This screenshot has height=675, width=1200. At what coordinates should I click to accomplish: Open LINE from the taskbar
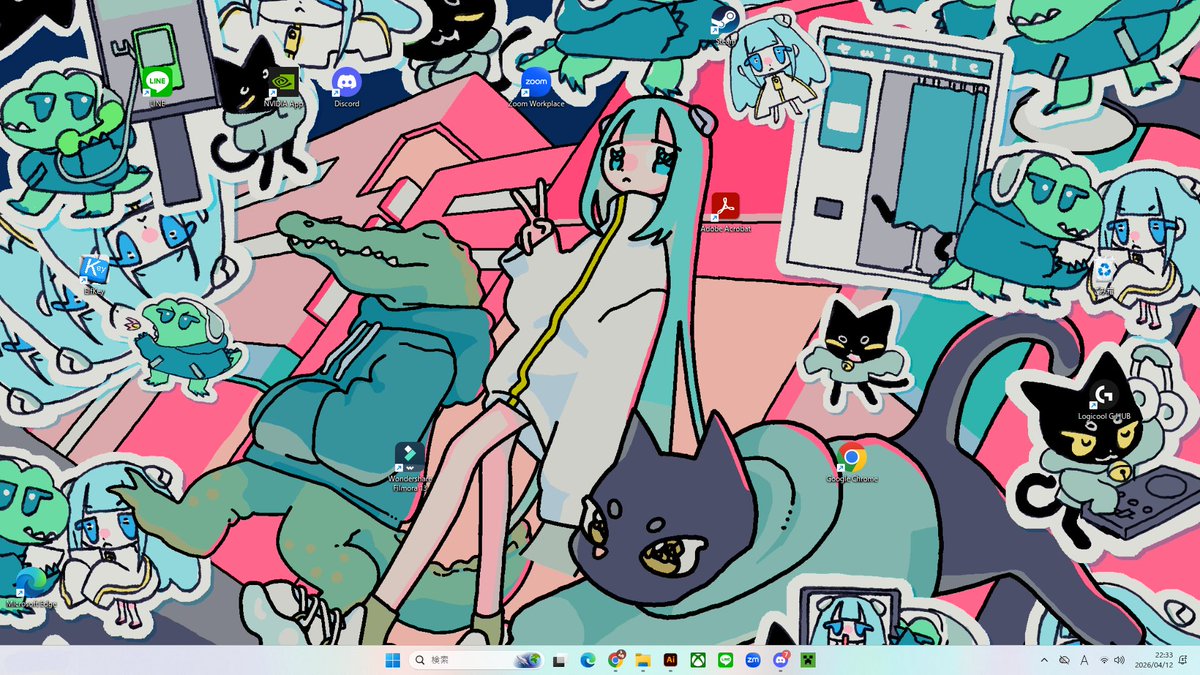[726, 660]
